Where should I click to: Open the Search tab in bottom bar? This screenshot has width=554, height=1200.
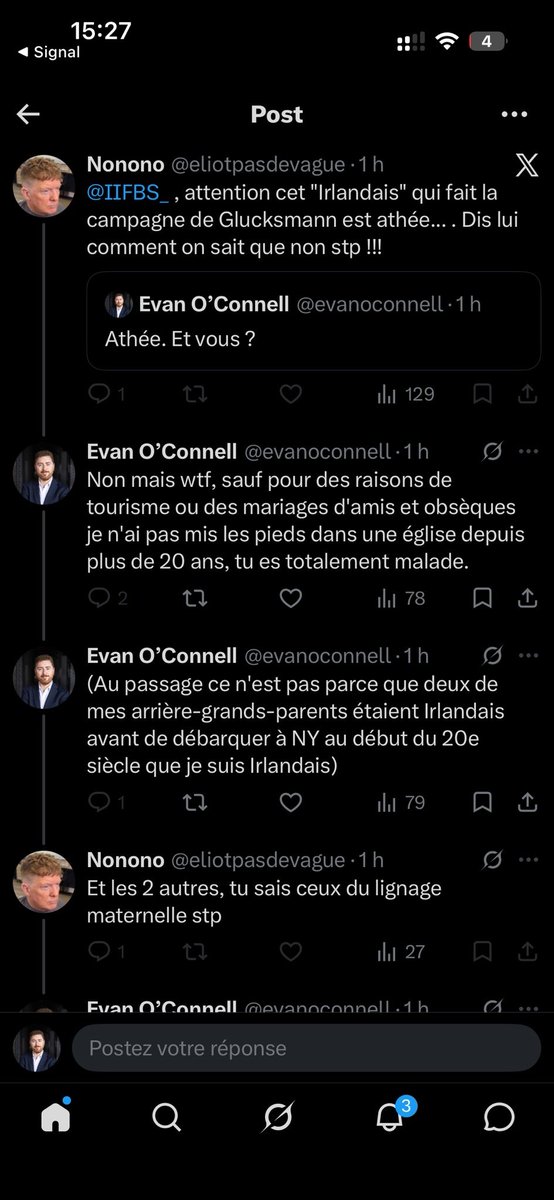coord(166,1116)
